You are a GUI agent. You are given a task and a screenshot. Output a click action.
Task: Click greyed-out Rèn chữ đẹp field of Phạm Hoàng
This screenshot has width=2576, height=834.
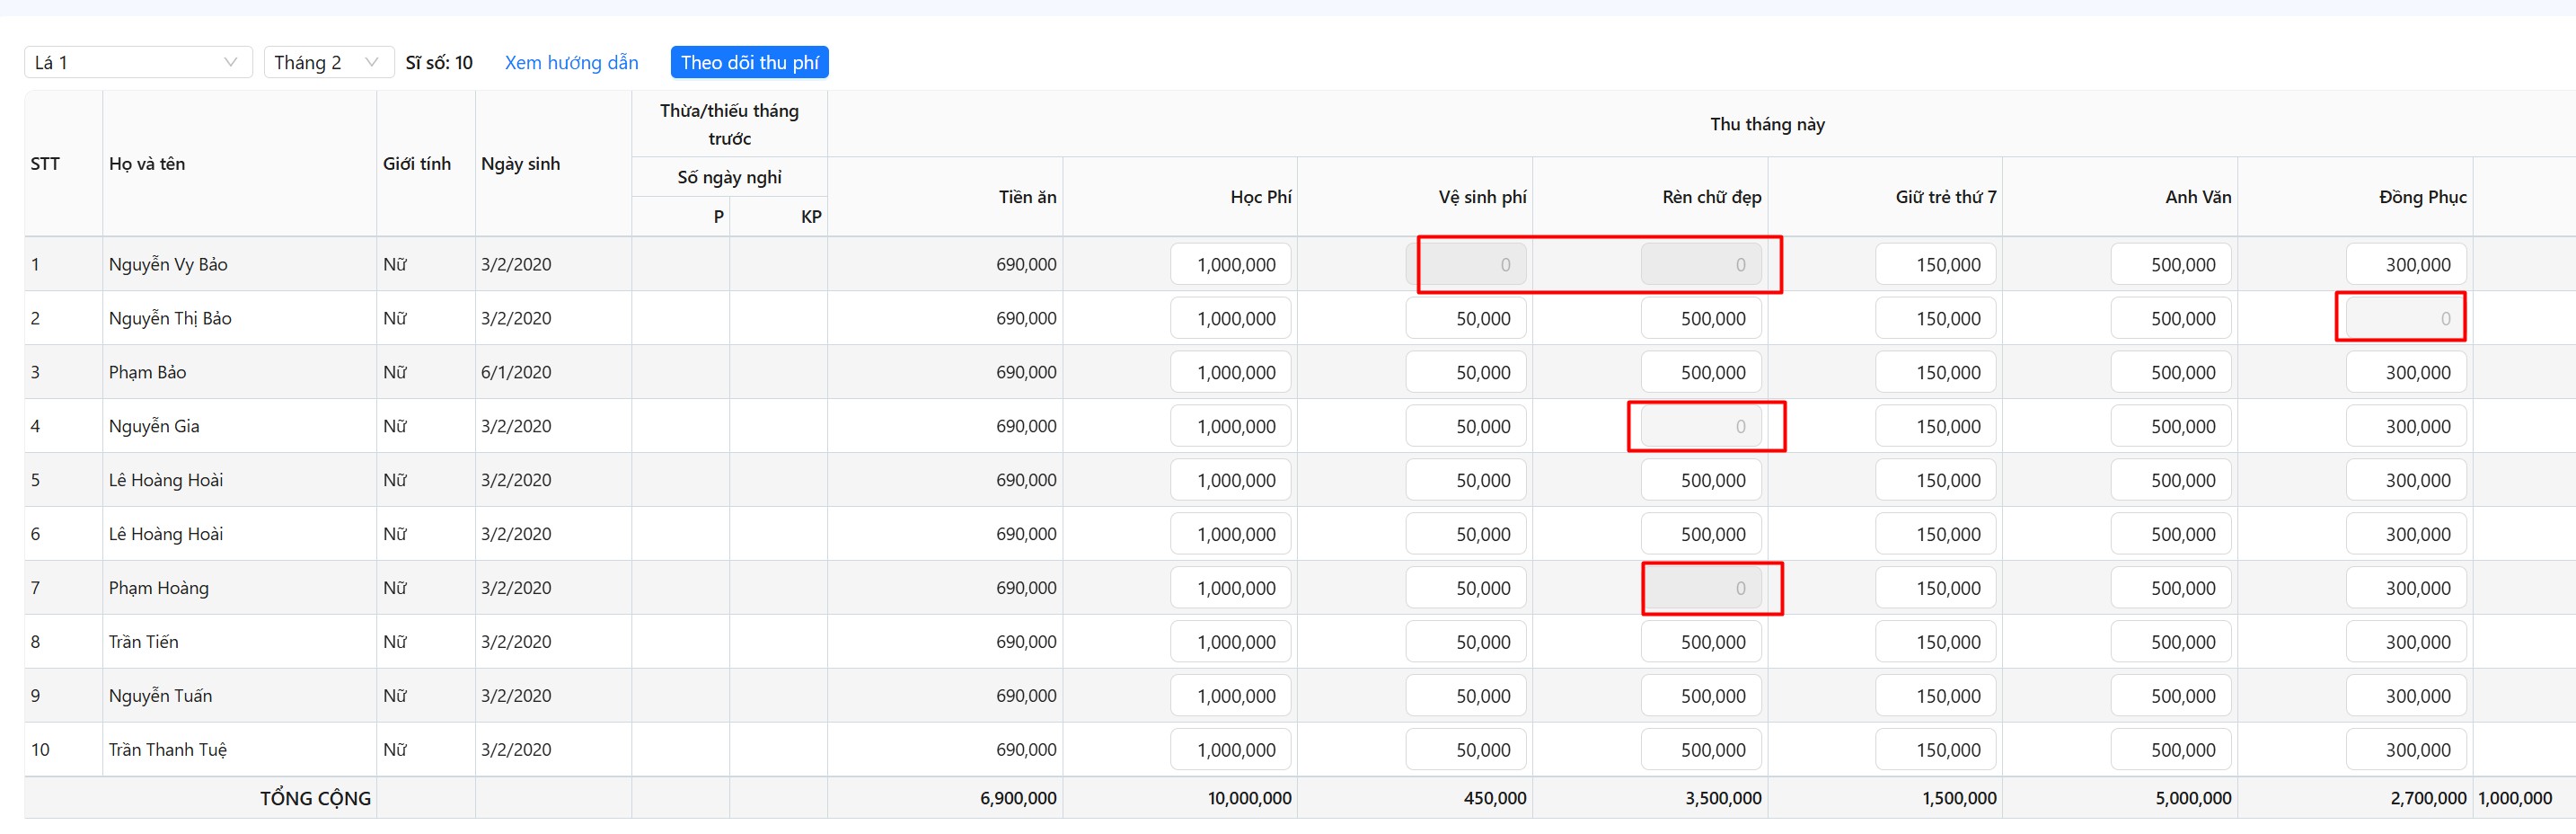(1700, 588)
